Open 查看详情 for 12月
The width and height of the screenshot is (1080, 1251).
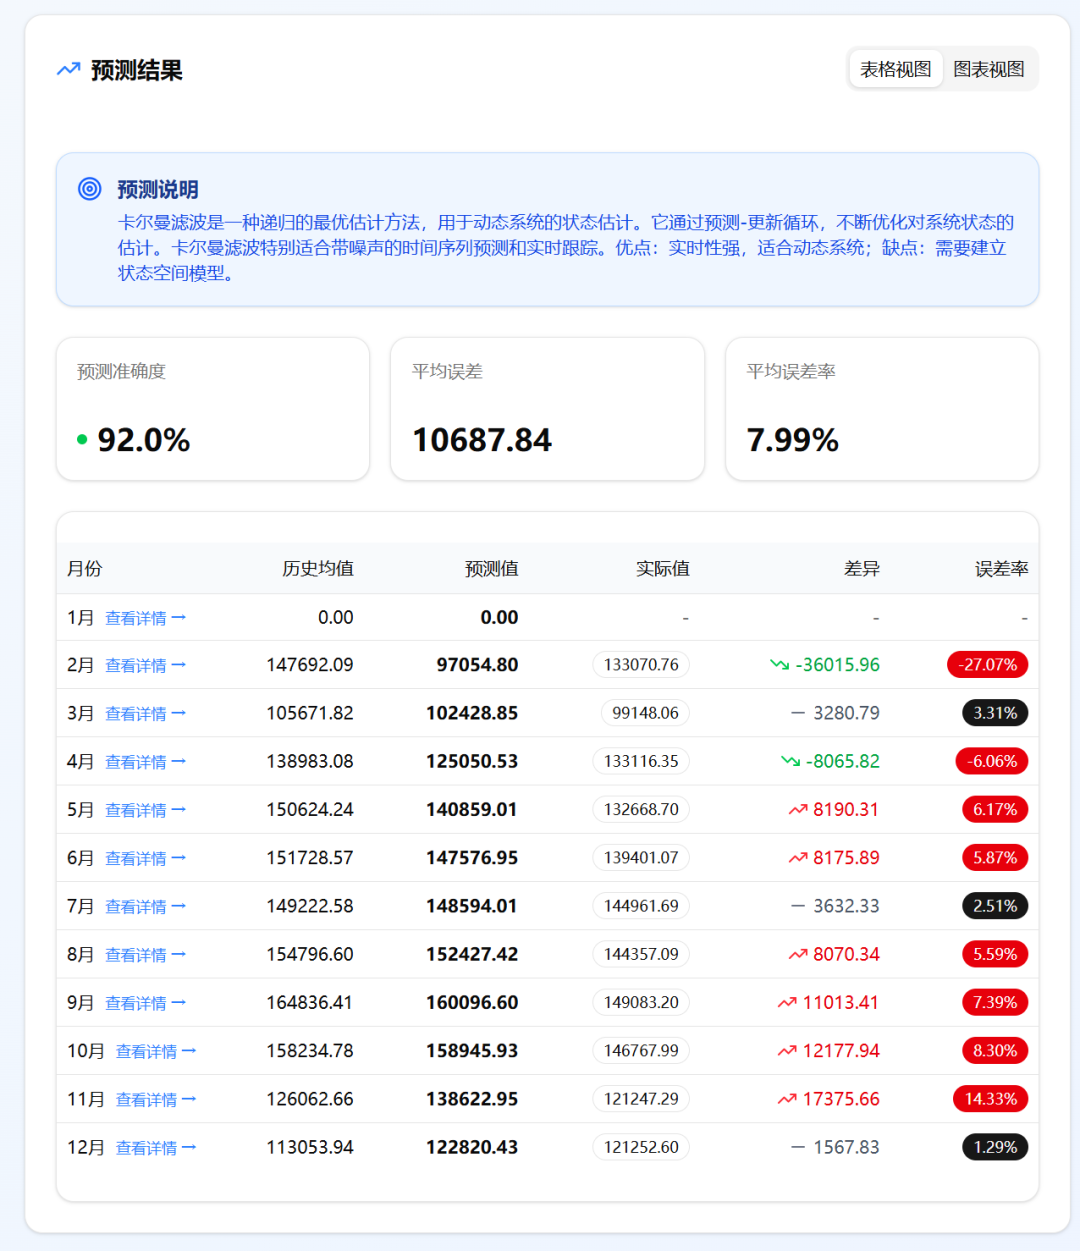point(155,1148)
